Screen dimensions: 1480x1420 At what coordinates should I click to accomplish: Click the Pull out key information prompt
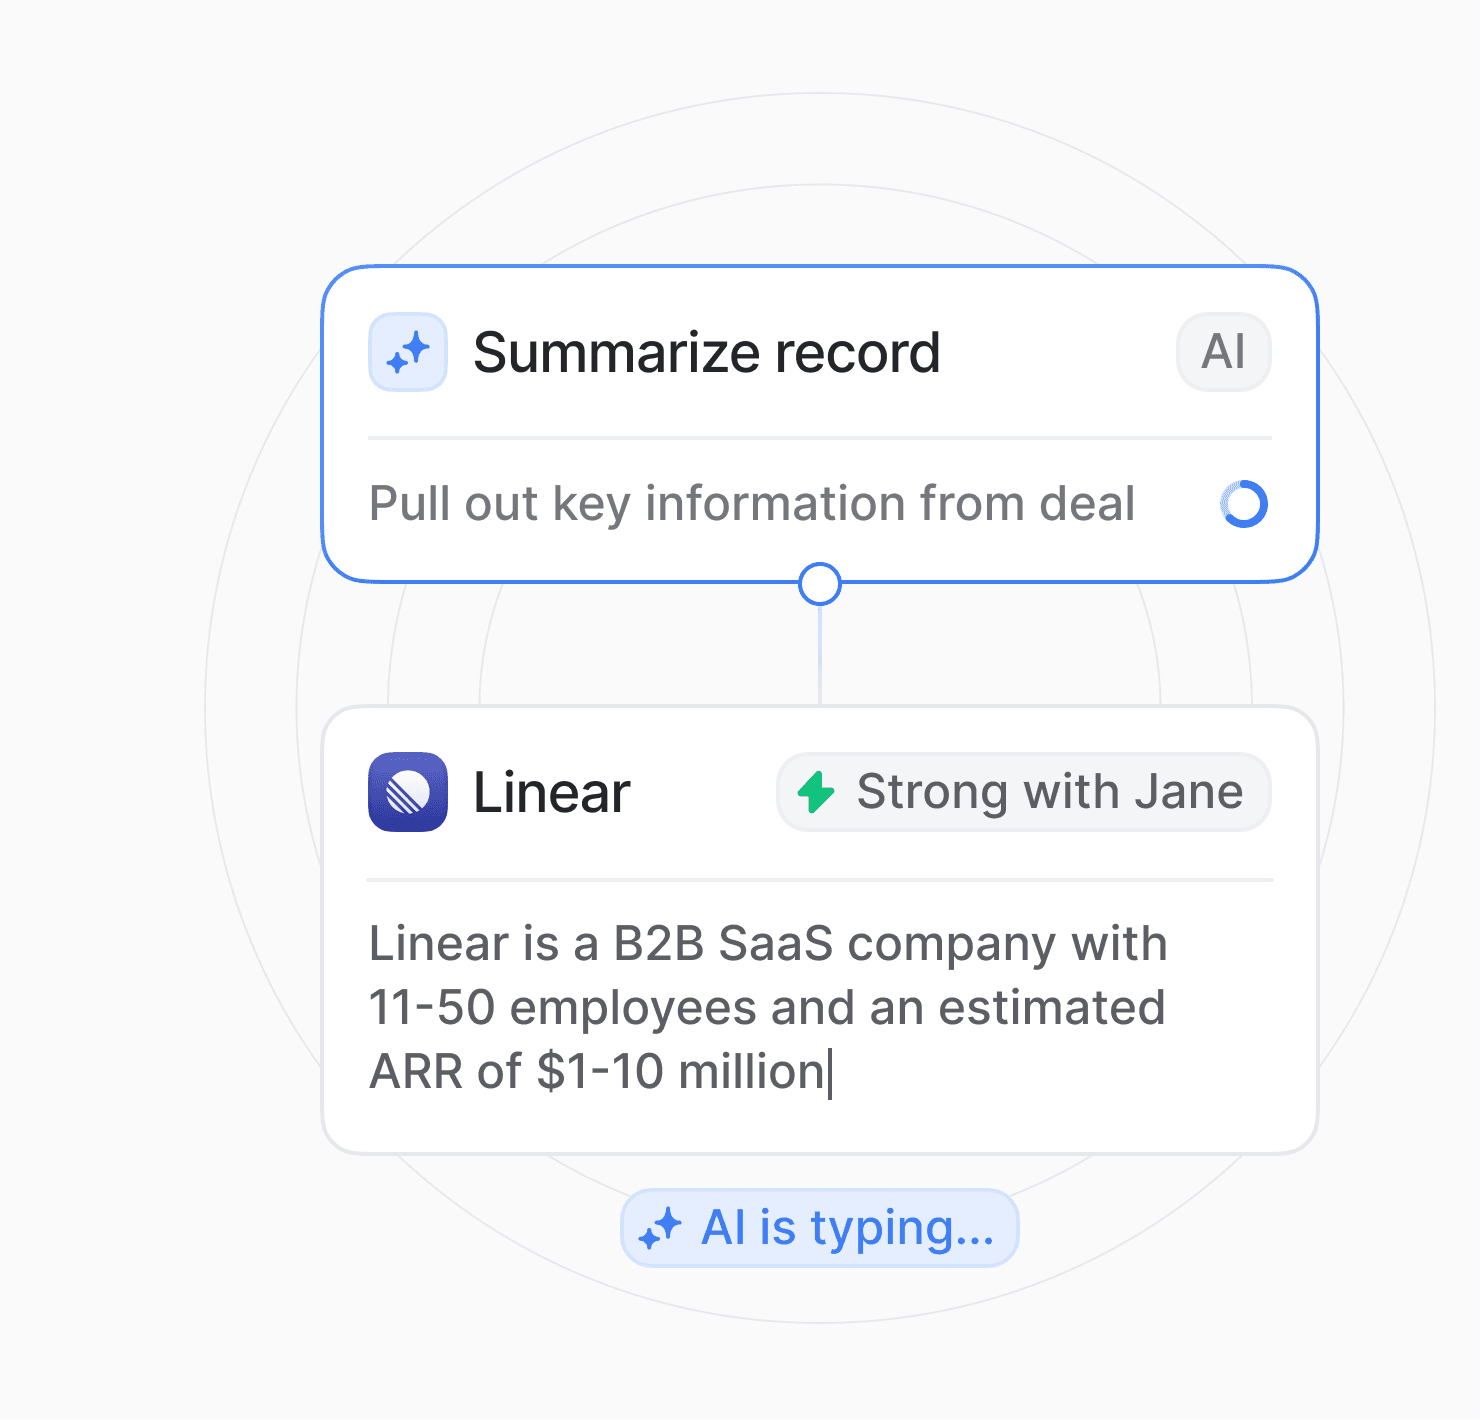(752, 504)
